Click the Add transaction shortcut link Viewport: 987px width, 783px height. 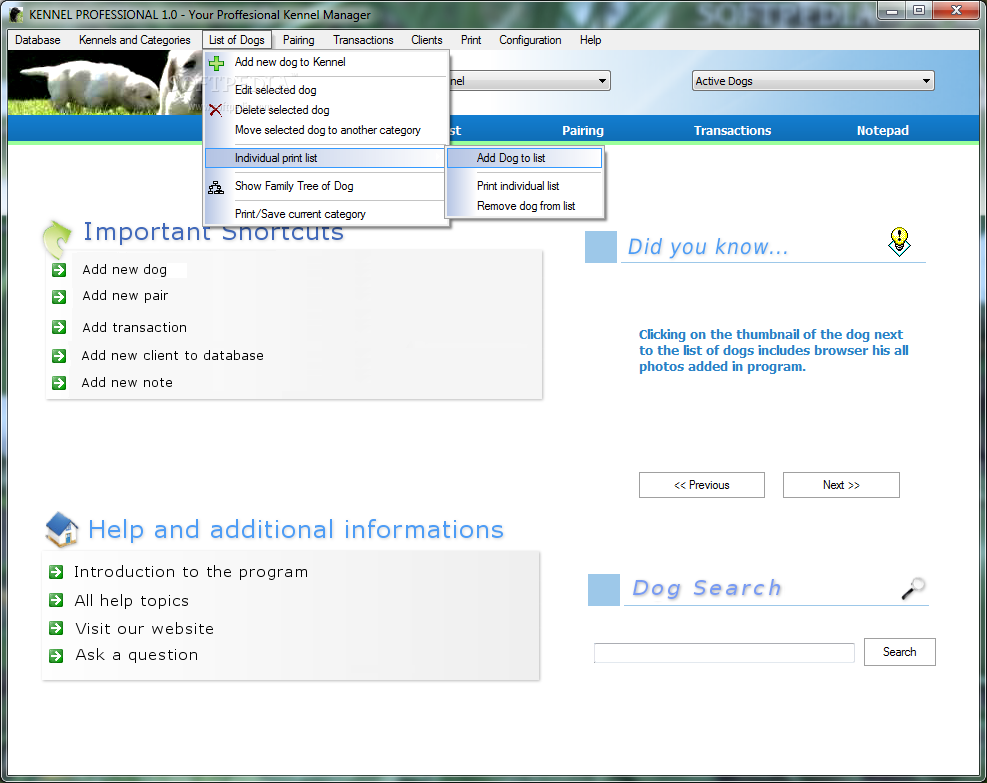[x=135, y=327]
